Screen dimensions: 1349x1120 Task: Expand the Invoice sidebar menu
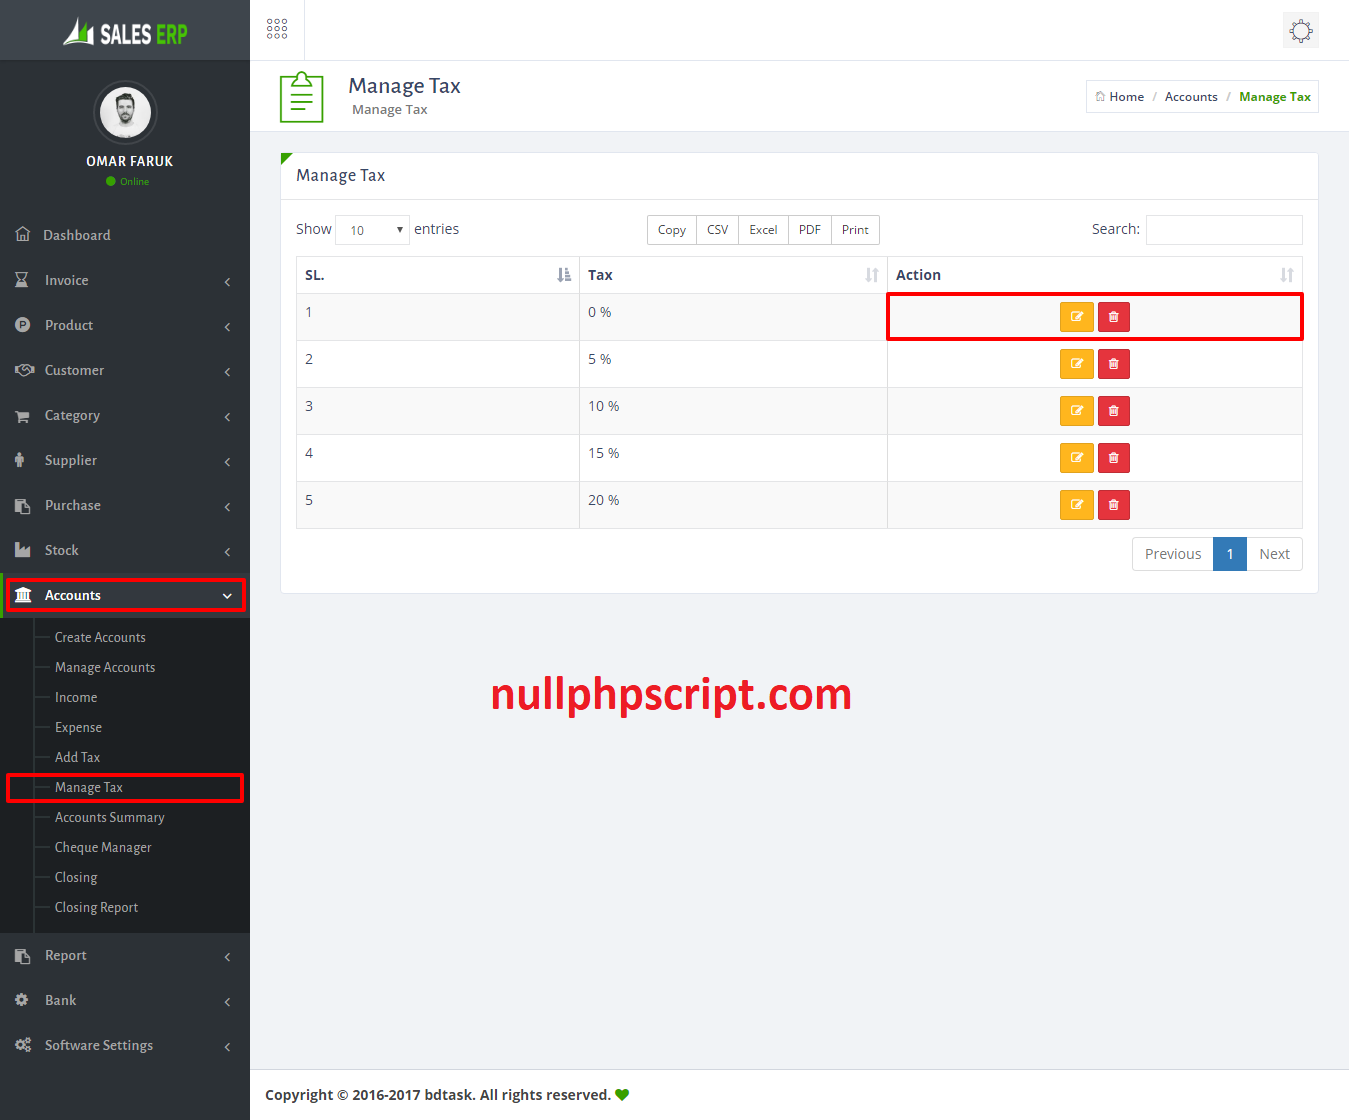coord(125,281)
